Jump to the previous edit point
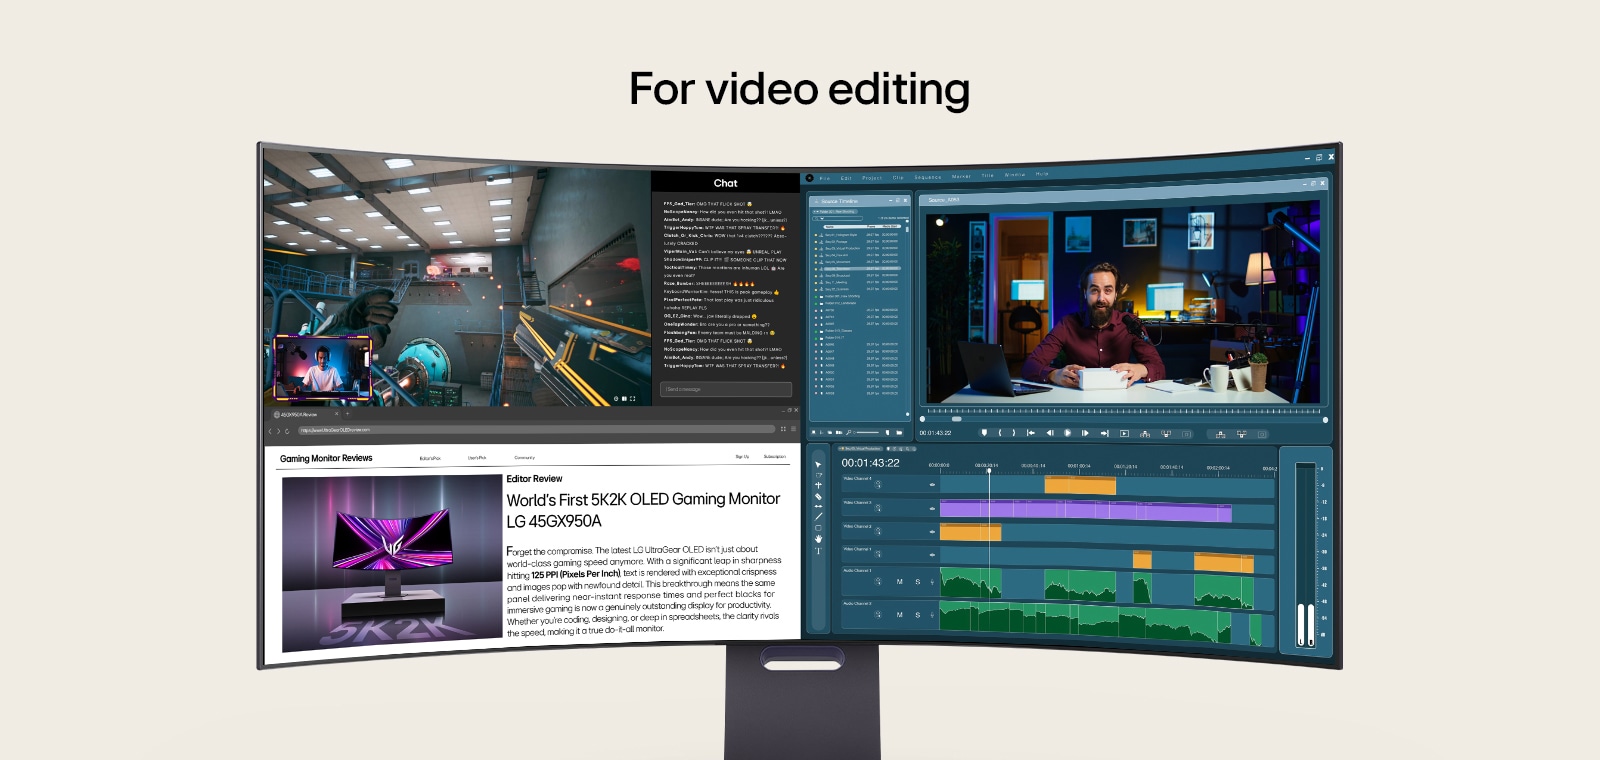The image size is (1600, 760). 1031,433
